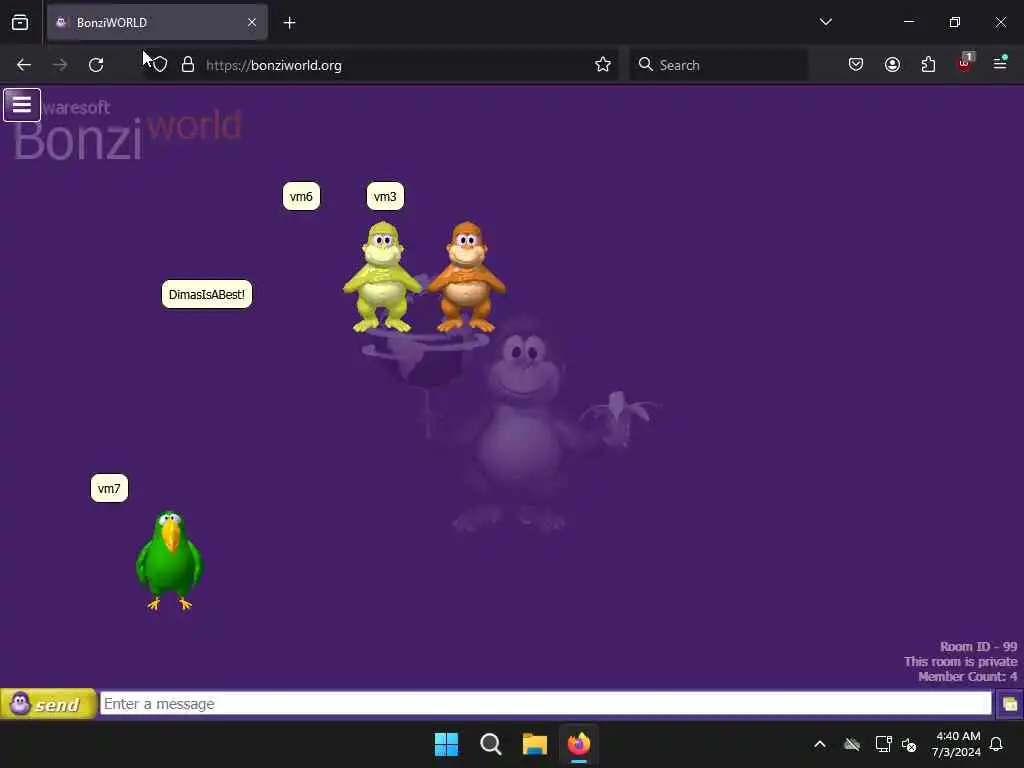The image size is (1024, 768).
Task: Click the This room is private text
Action: [x=961, y=662]
